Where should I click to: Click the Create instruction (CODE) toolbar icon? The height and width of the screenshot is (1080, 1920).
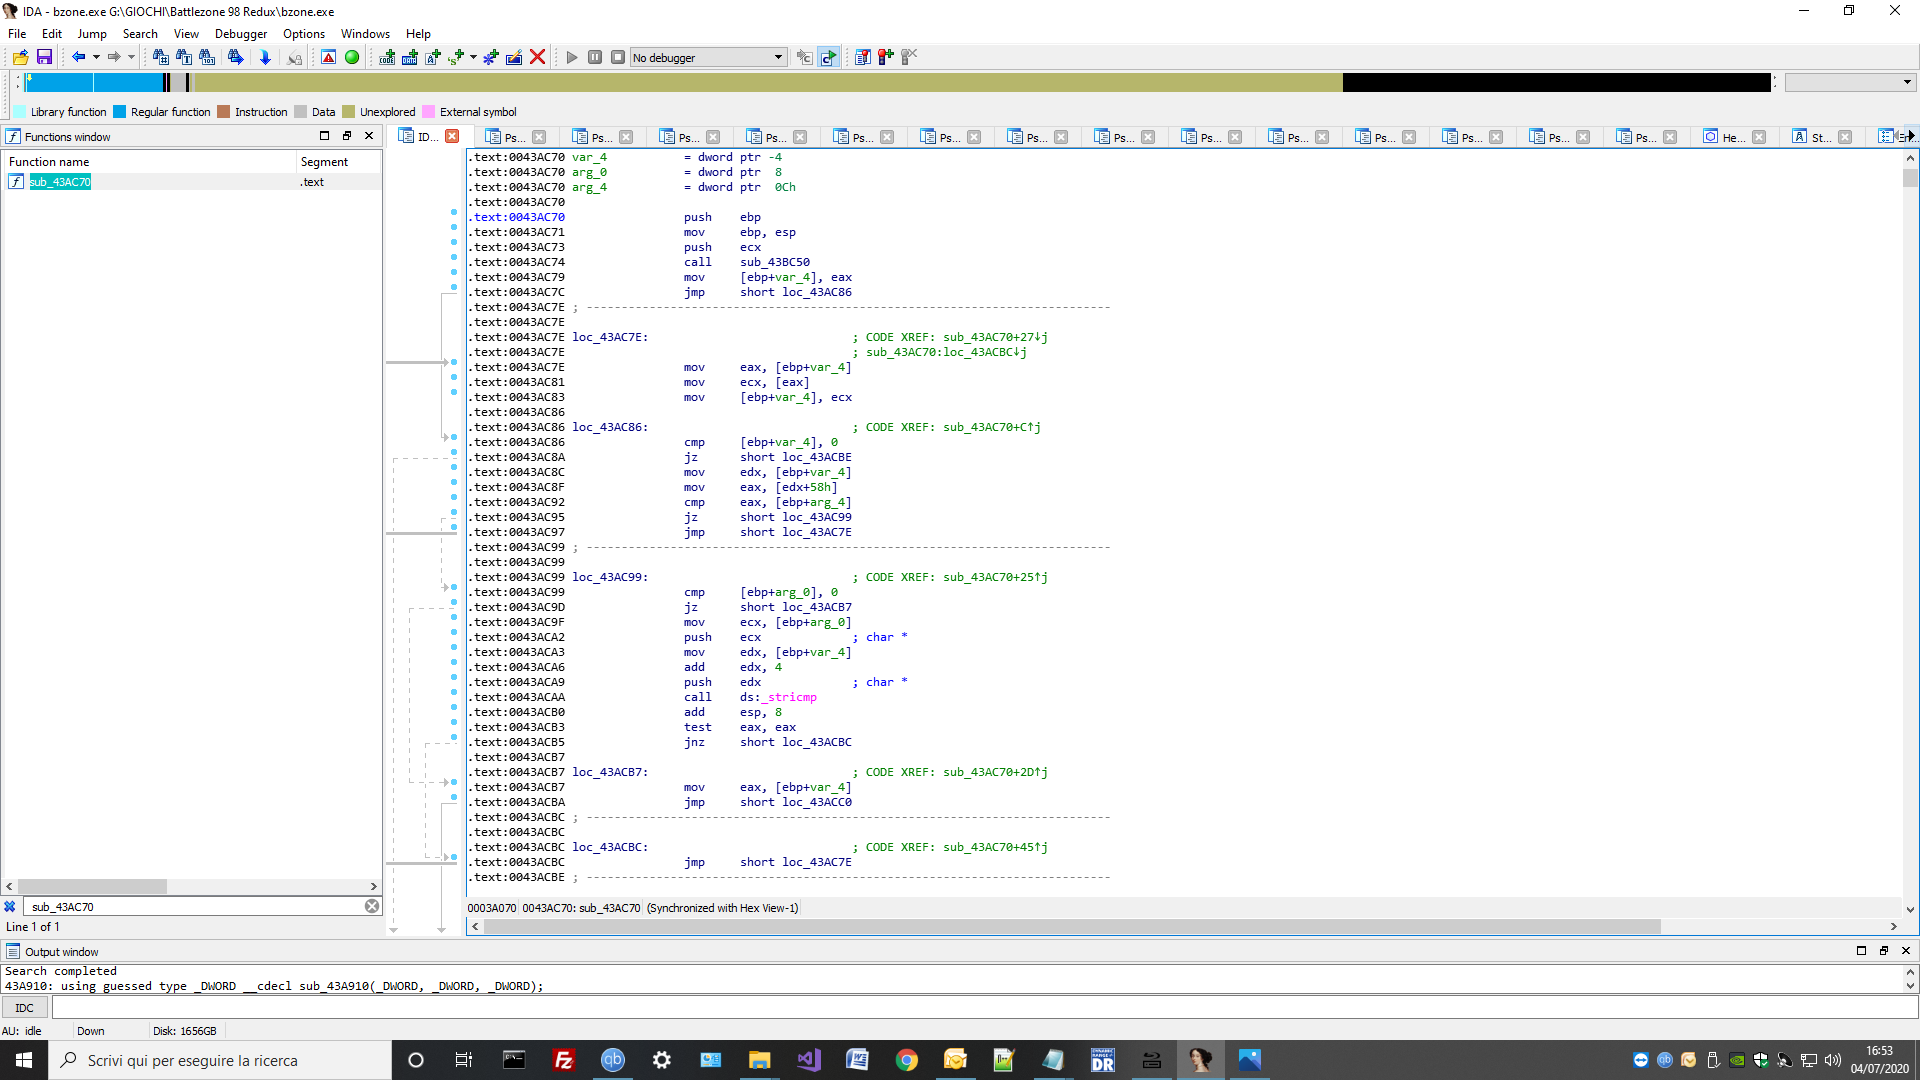[387, 57]
